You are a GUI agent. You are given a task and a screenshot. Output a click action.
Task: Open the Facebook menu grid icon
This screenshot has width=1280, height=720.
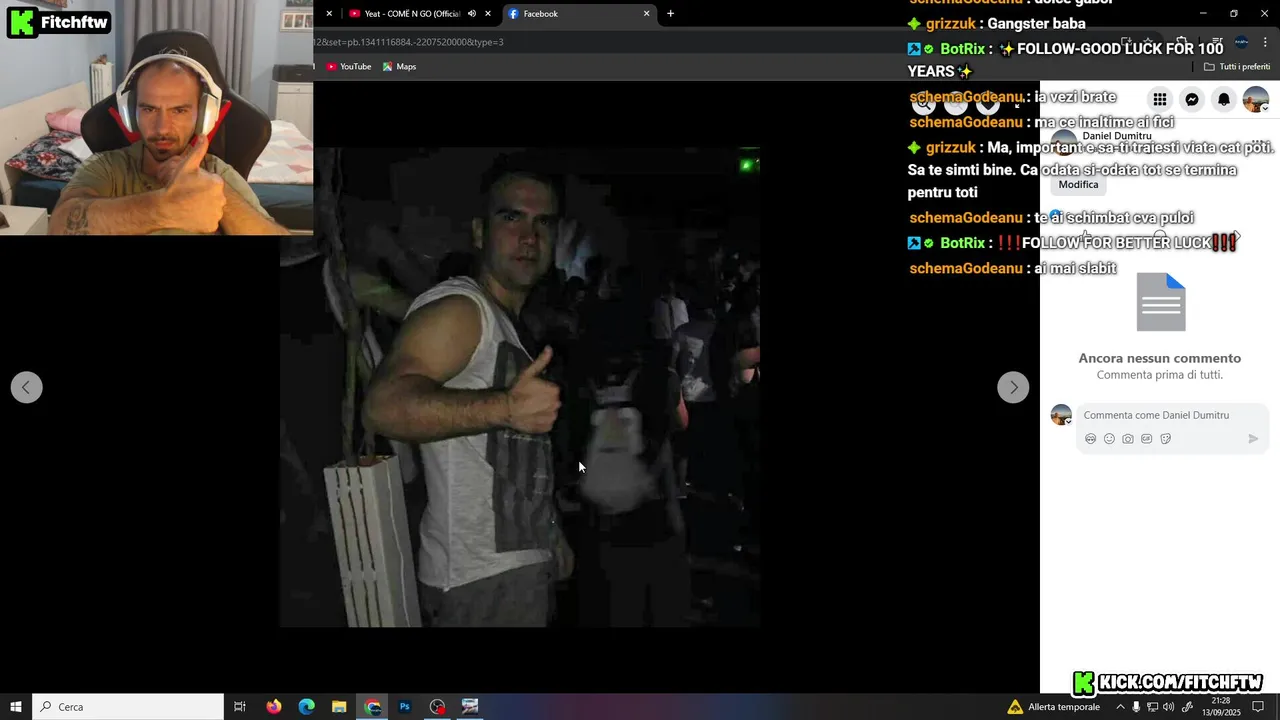pos(1160,99)
